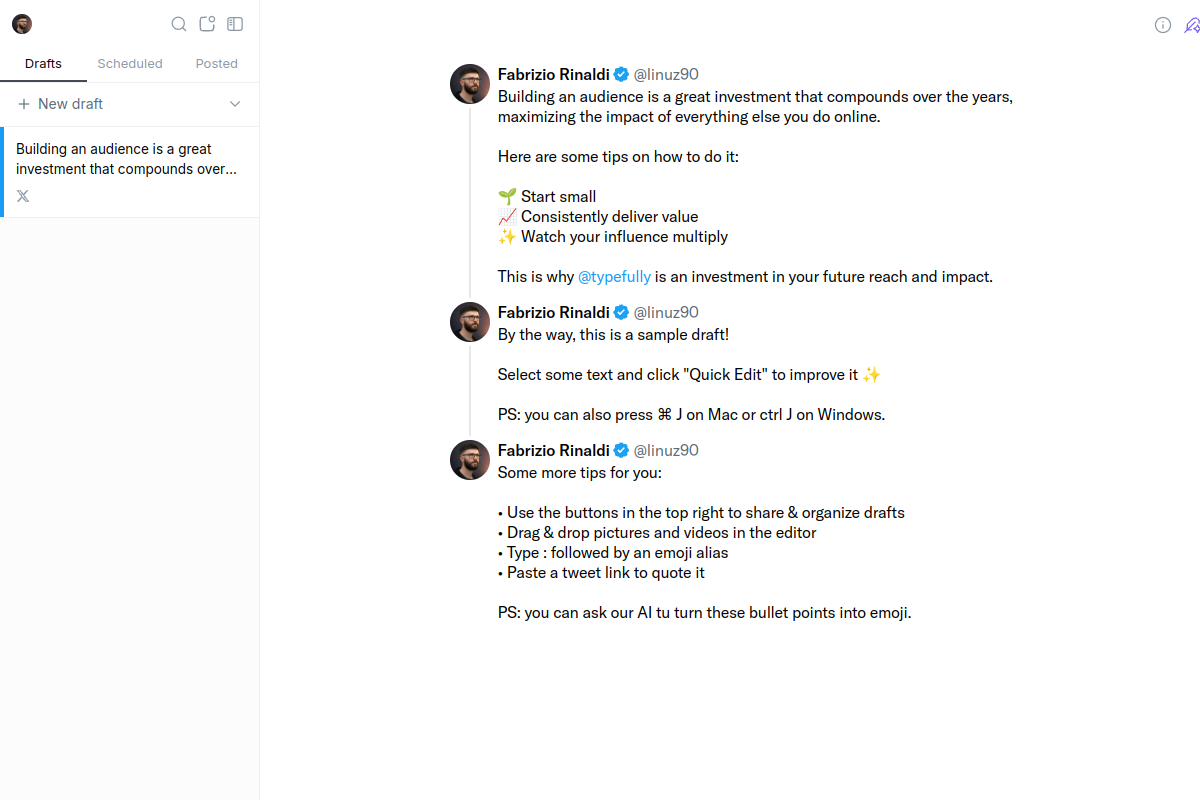This screenshot has width=1200, height=800.
Task: Toggle the sidebar layout icon
Action: click(235, 24)
